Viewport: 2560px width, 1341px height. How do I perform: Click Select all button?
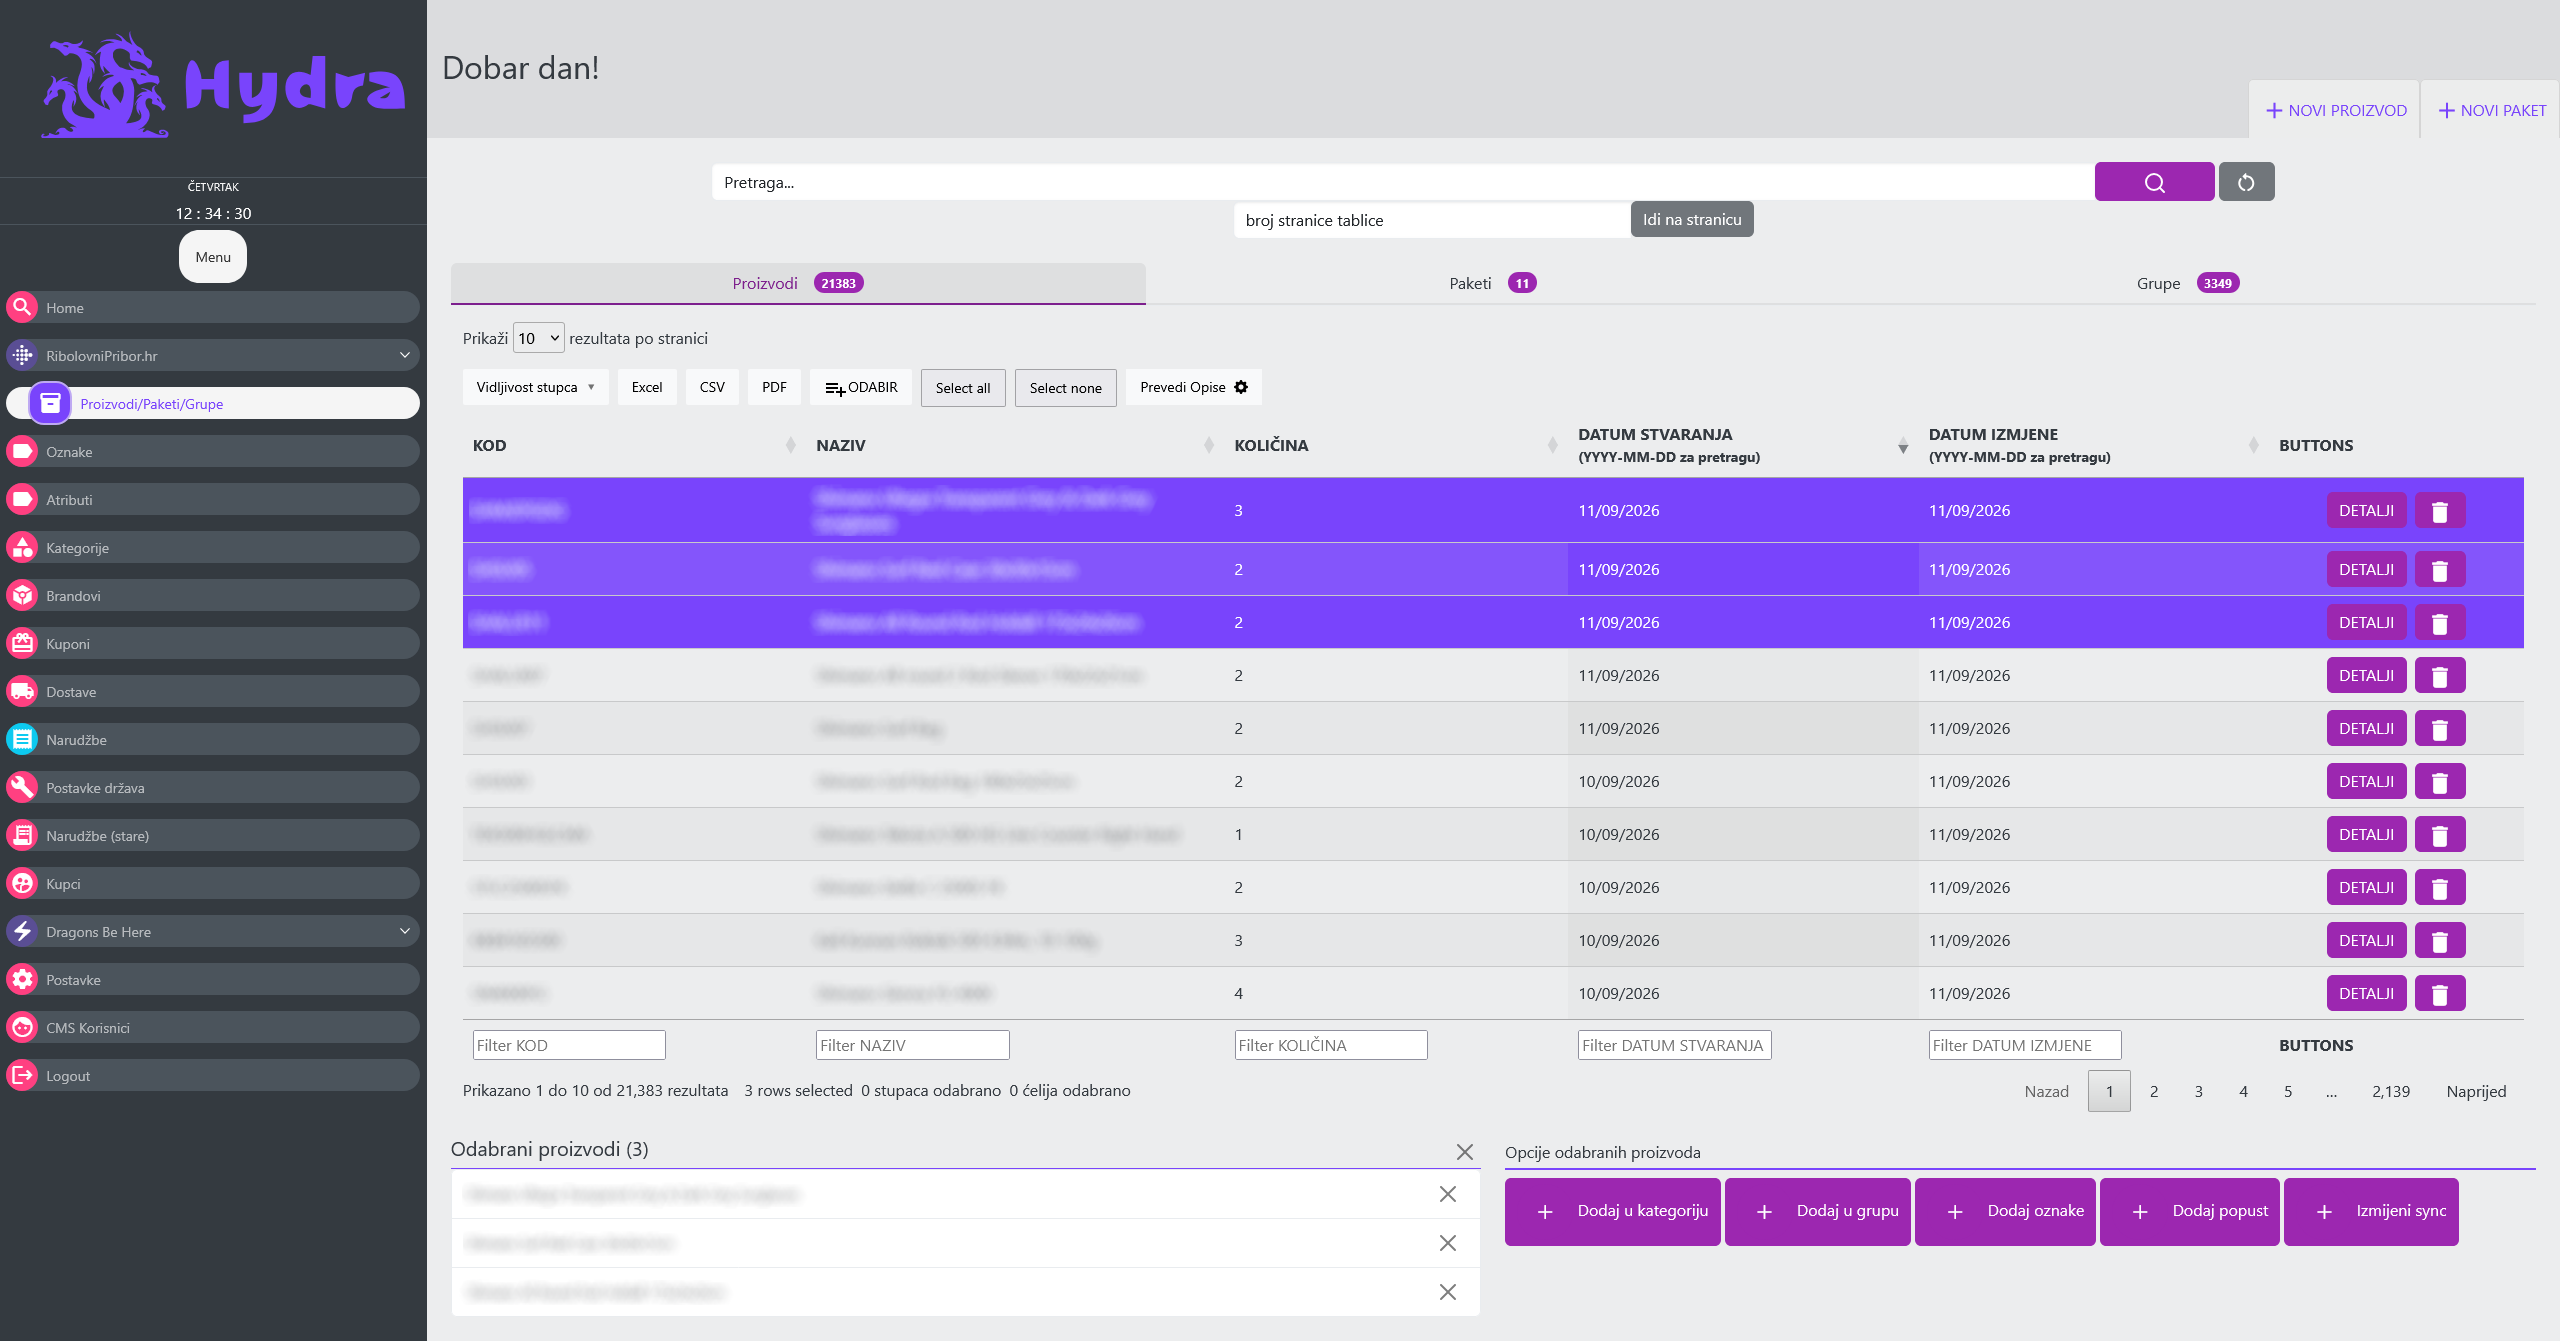coord(963,388)
